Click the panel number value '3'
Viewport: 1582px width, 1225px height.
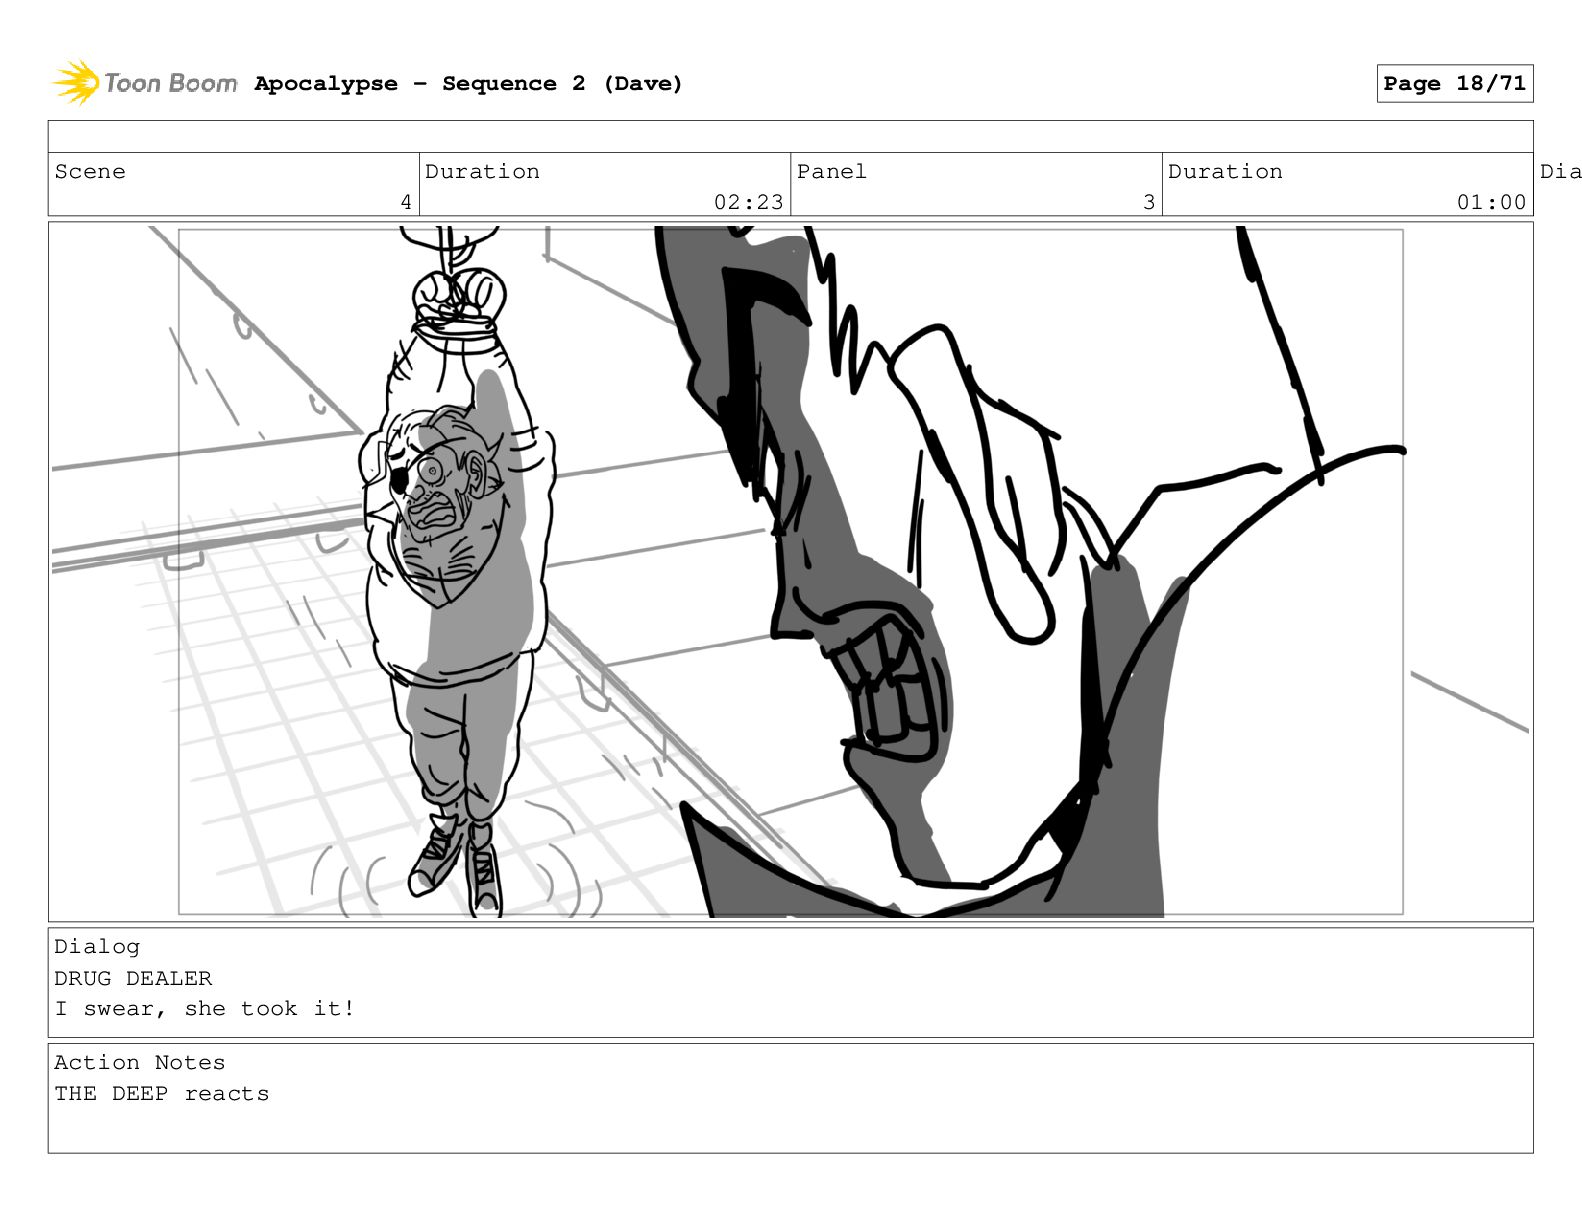[1149, 202]
